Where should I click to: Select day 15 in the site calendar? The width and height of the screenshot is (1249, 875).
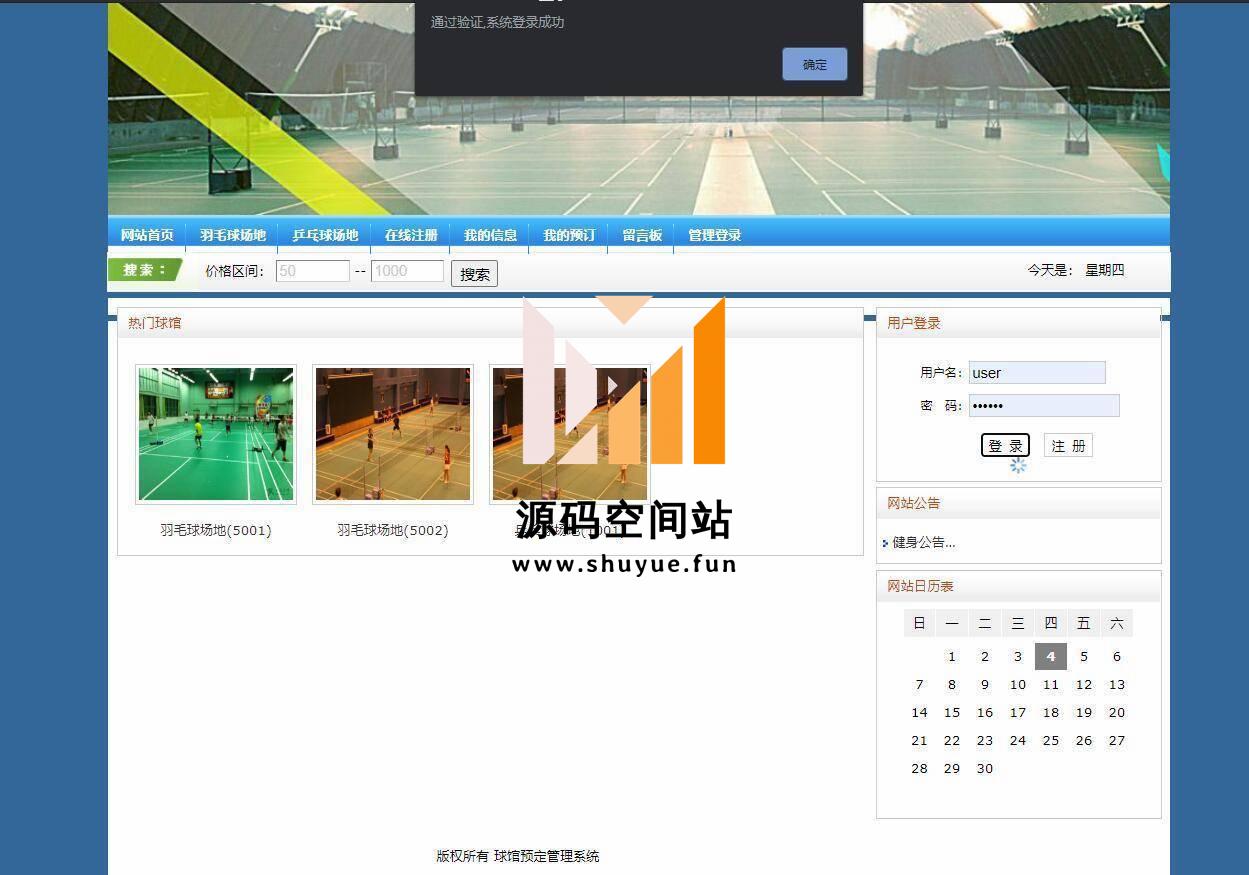pyautogui.click(x=952, y=713)
